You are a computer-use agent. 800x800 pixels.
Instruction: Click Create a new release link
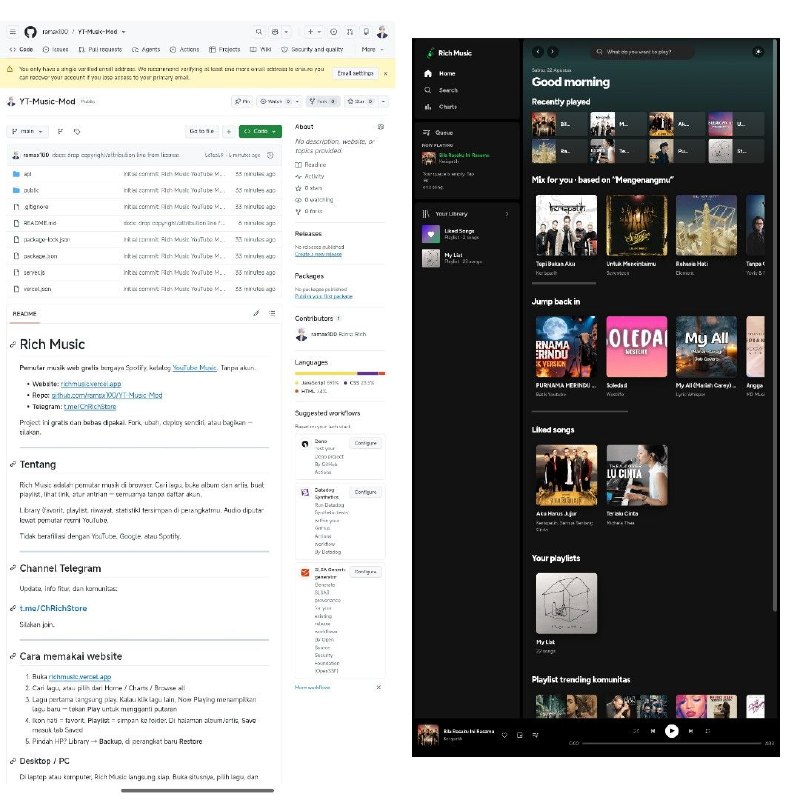[x=318, y=254]
